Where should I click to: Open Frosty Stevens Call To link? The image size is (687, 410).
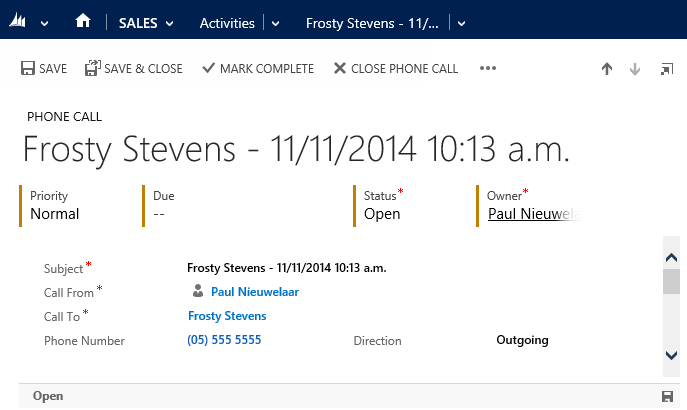coord(227,316)
